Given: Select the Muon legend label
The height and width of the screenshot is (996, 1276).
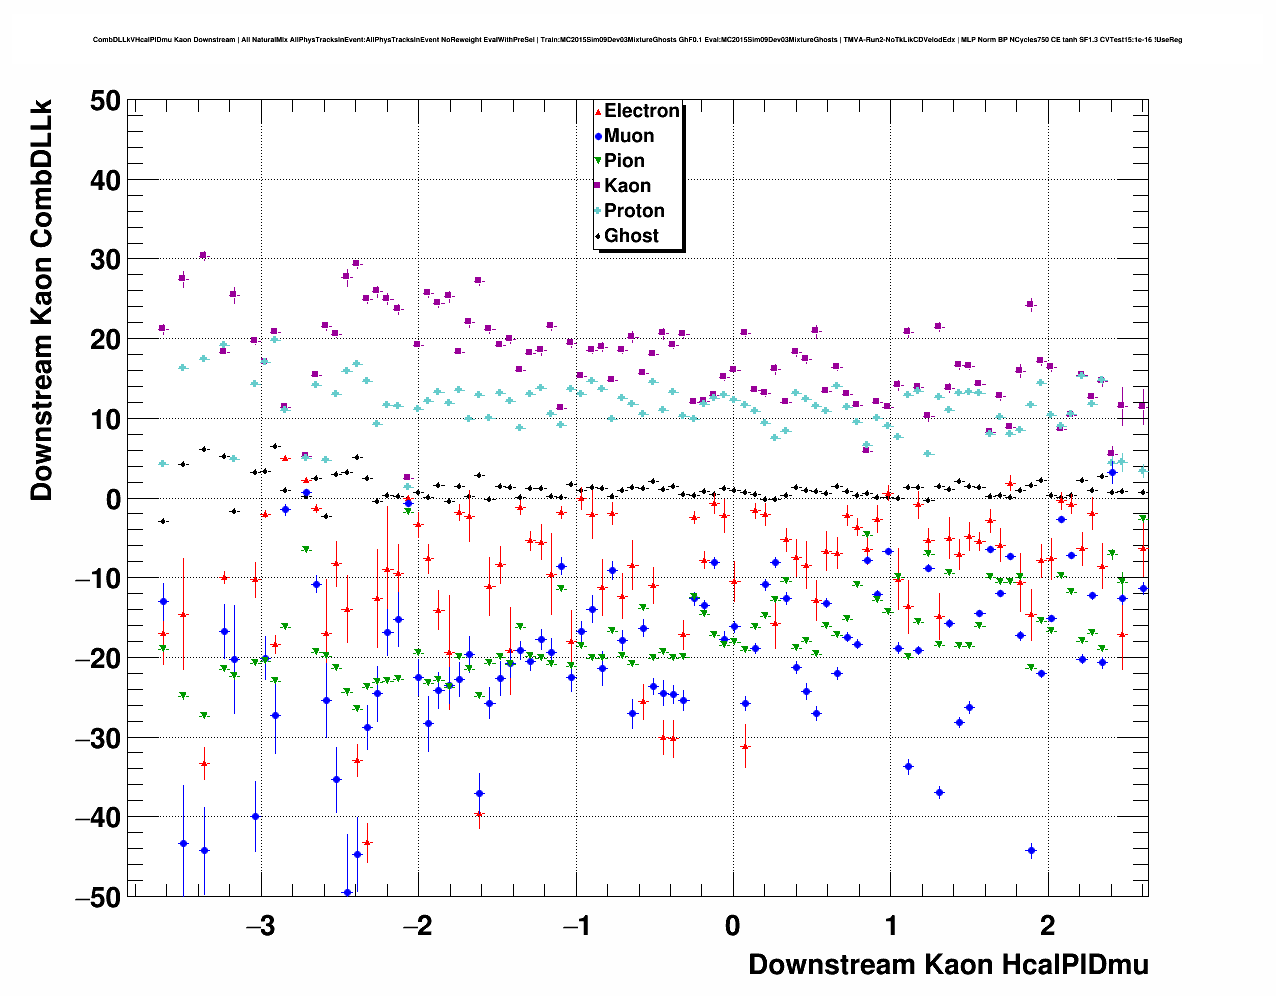Looking at the screenshot, I should coord(629,136).
